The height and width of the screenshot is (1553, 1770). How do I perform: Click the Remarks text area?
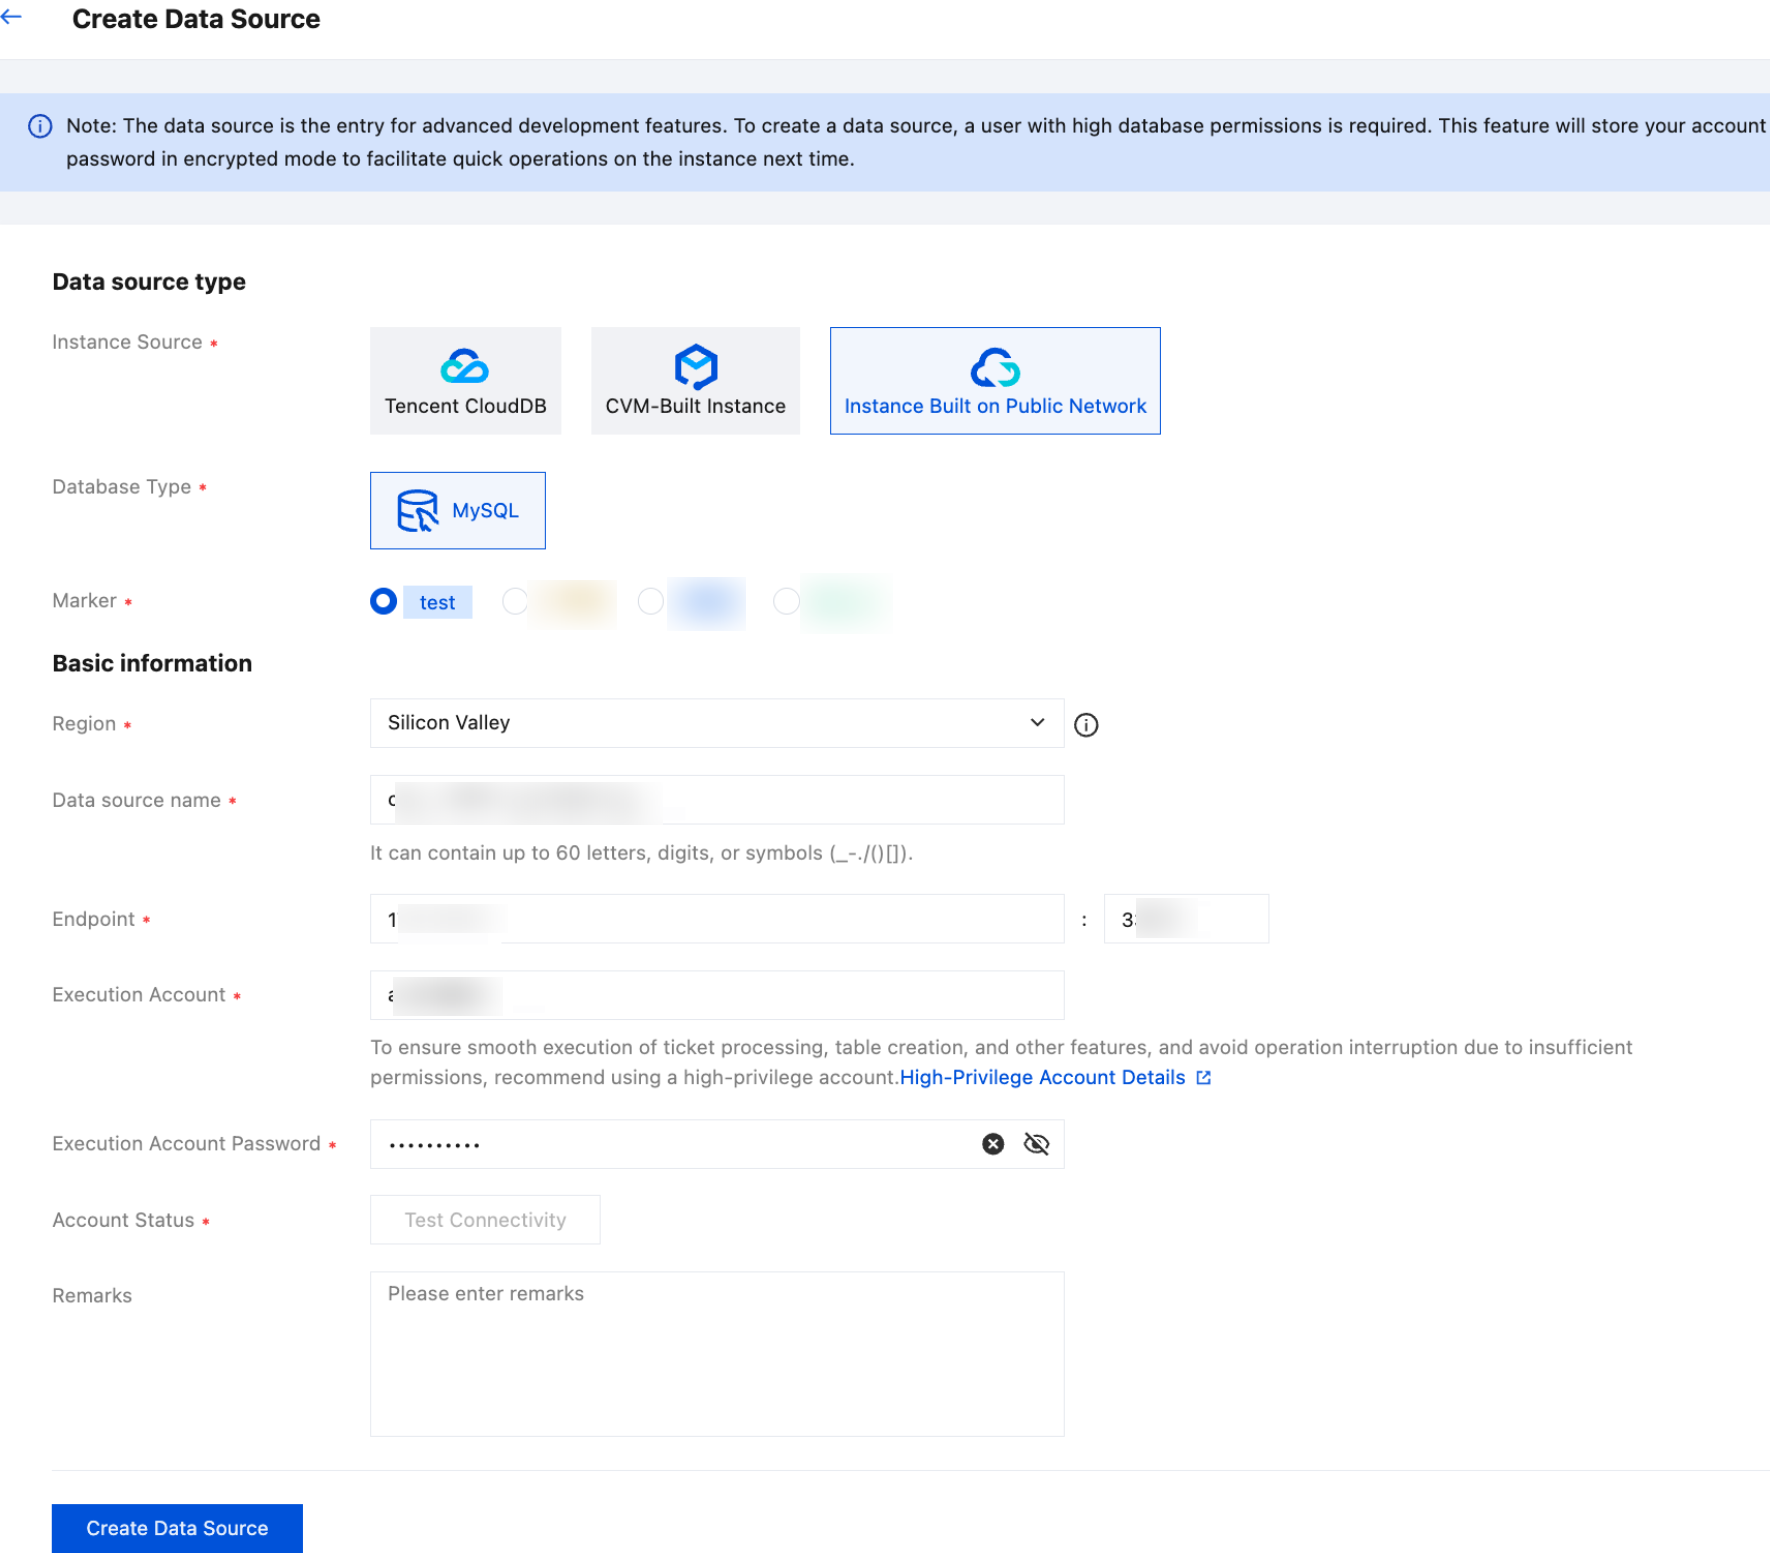click(x=717, y=1354)
